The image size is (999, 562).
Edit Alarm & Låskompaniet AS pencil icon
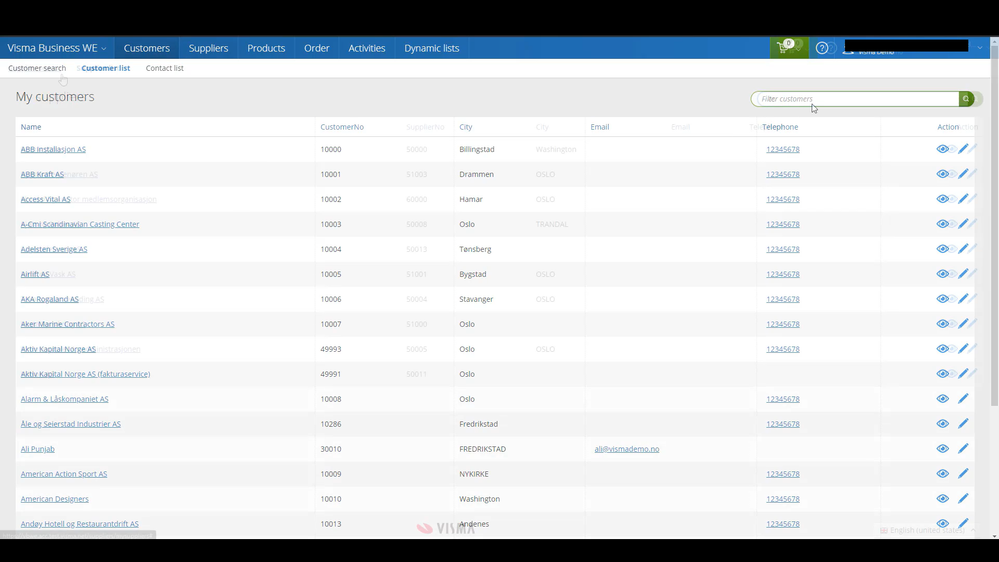[x=963, y=399]
